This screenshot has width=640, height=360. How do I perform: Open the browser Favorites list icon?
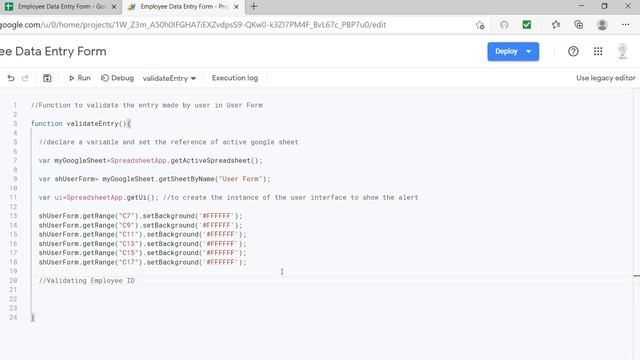(x=556, y=25)
